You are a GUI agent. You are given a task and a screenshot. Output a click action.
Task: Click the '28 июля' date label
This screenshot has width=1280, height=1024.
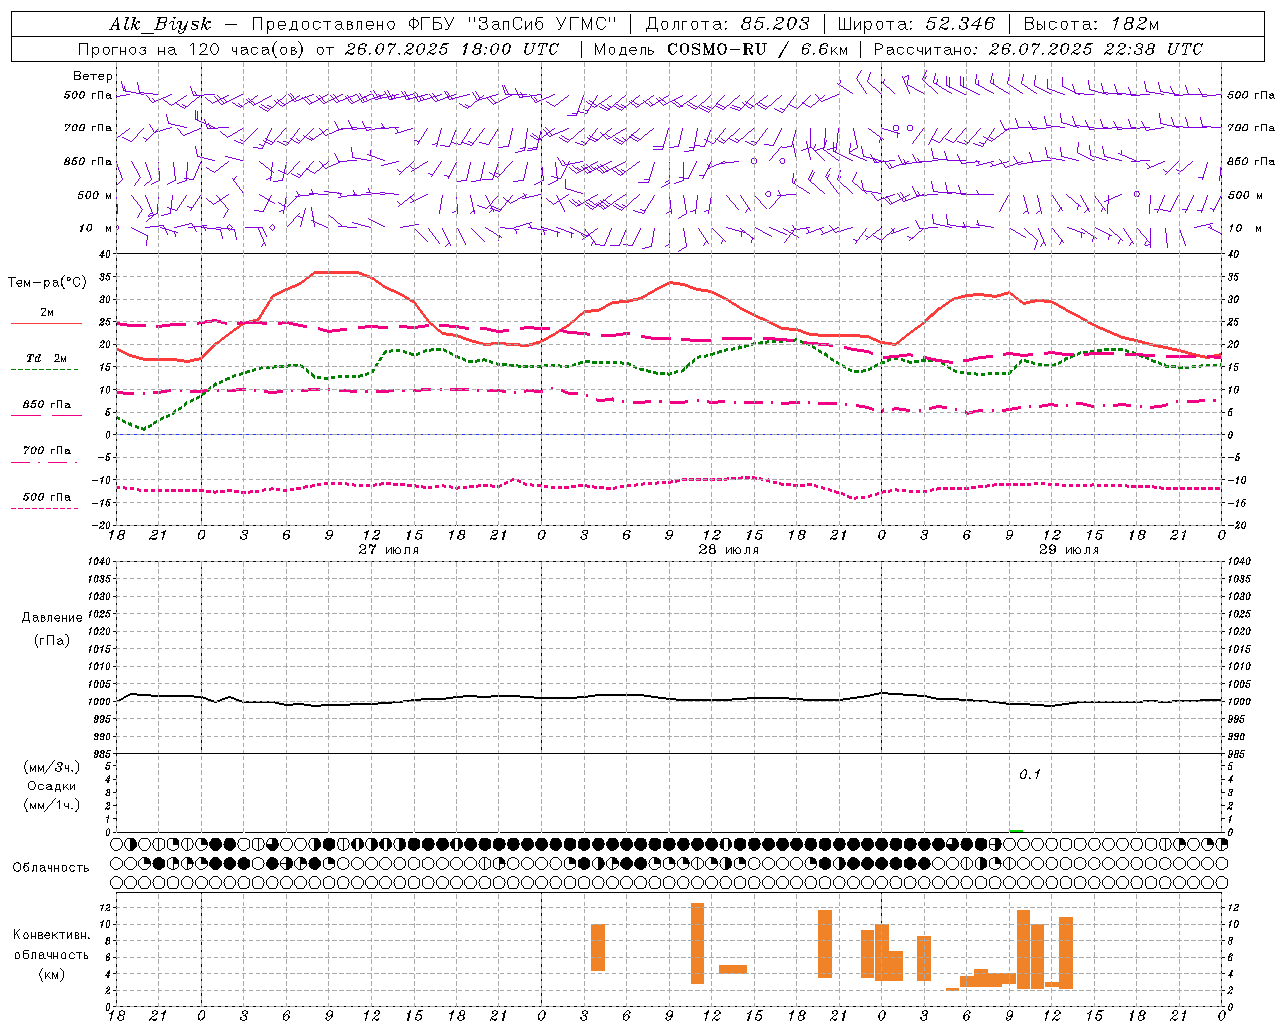[x=728, y=549]
